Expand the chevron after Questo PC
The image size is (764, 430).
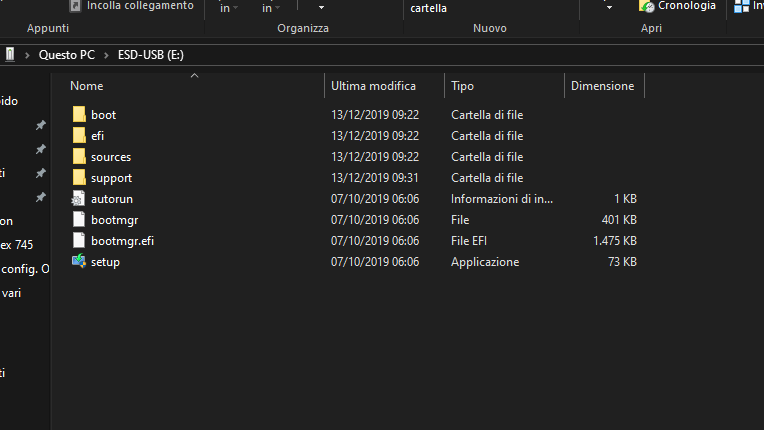tap(106, 55)
